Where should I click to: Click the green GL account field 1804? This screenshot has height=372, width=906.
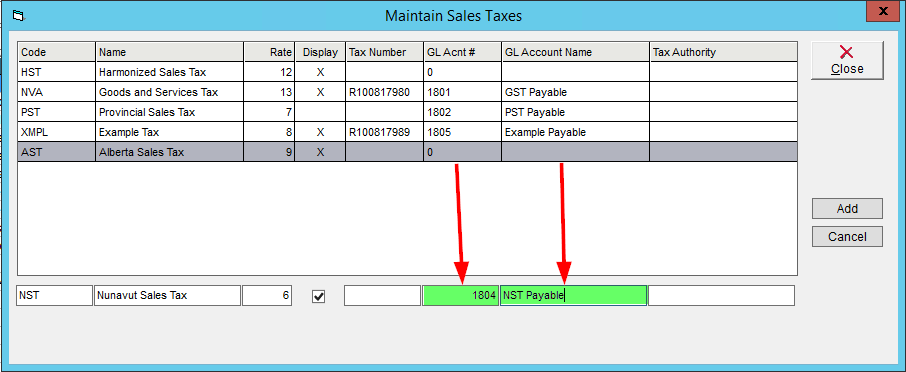(x=461, y=295)
